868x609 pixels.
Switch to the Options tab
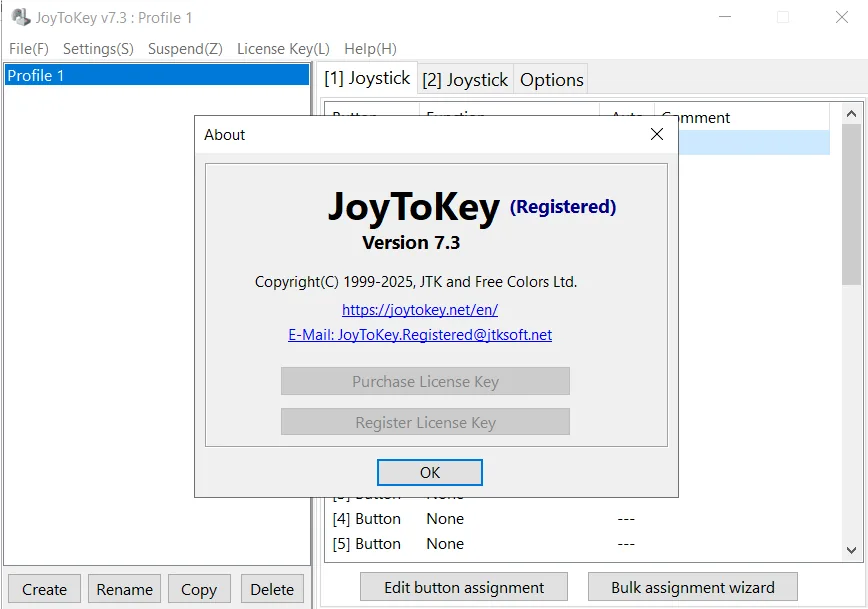(x=551, y=80)
